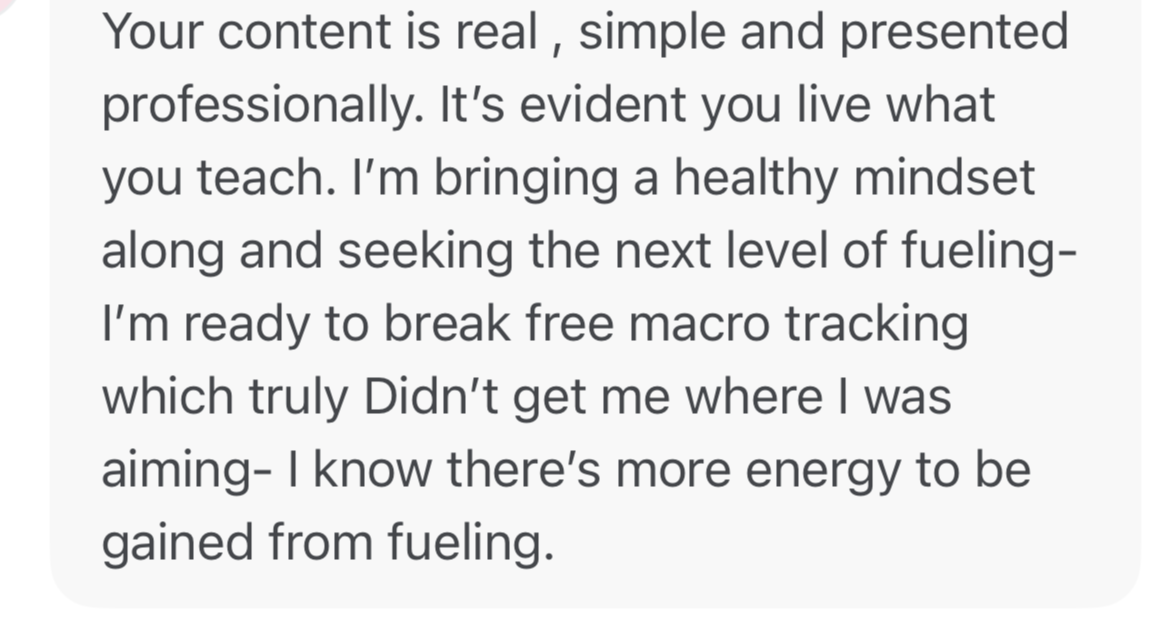Select the phrase "macro tracking"

tap(798, 326)
